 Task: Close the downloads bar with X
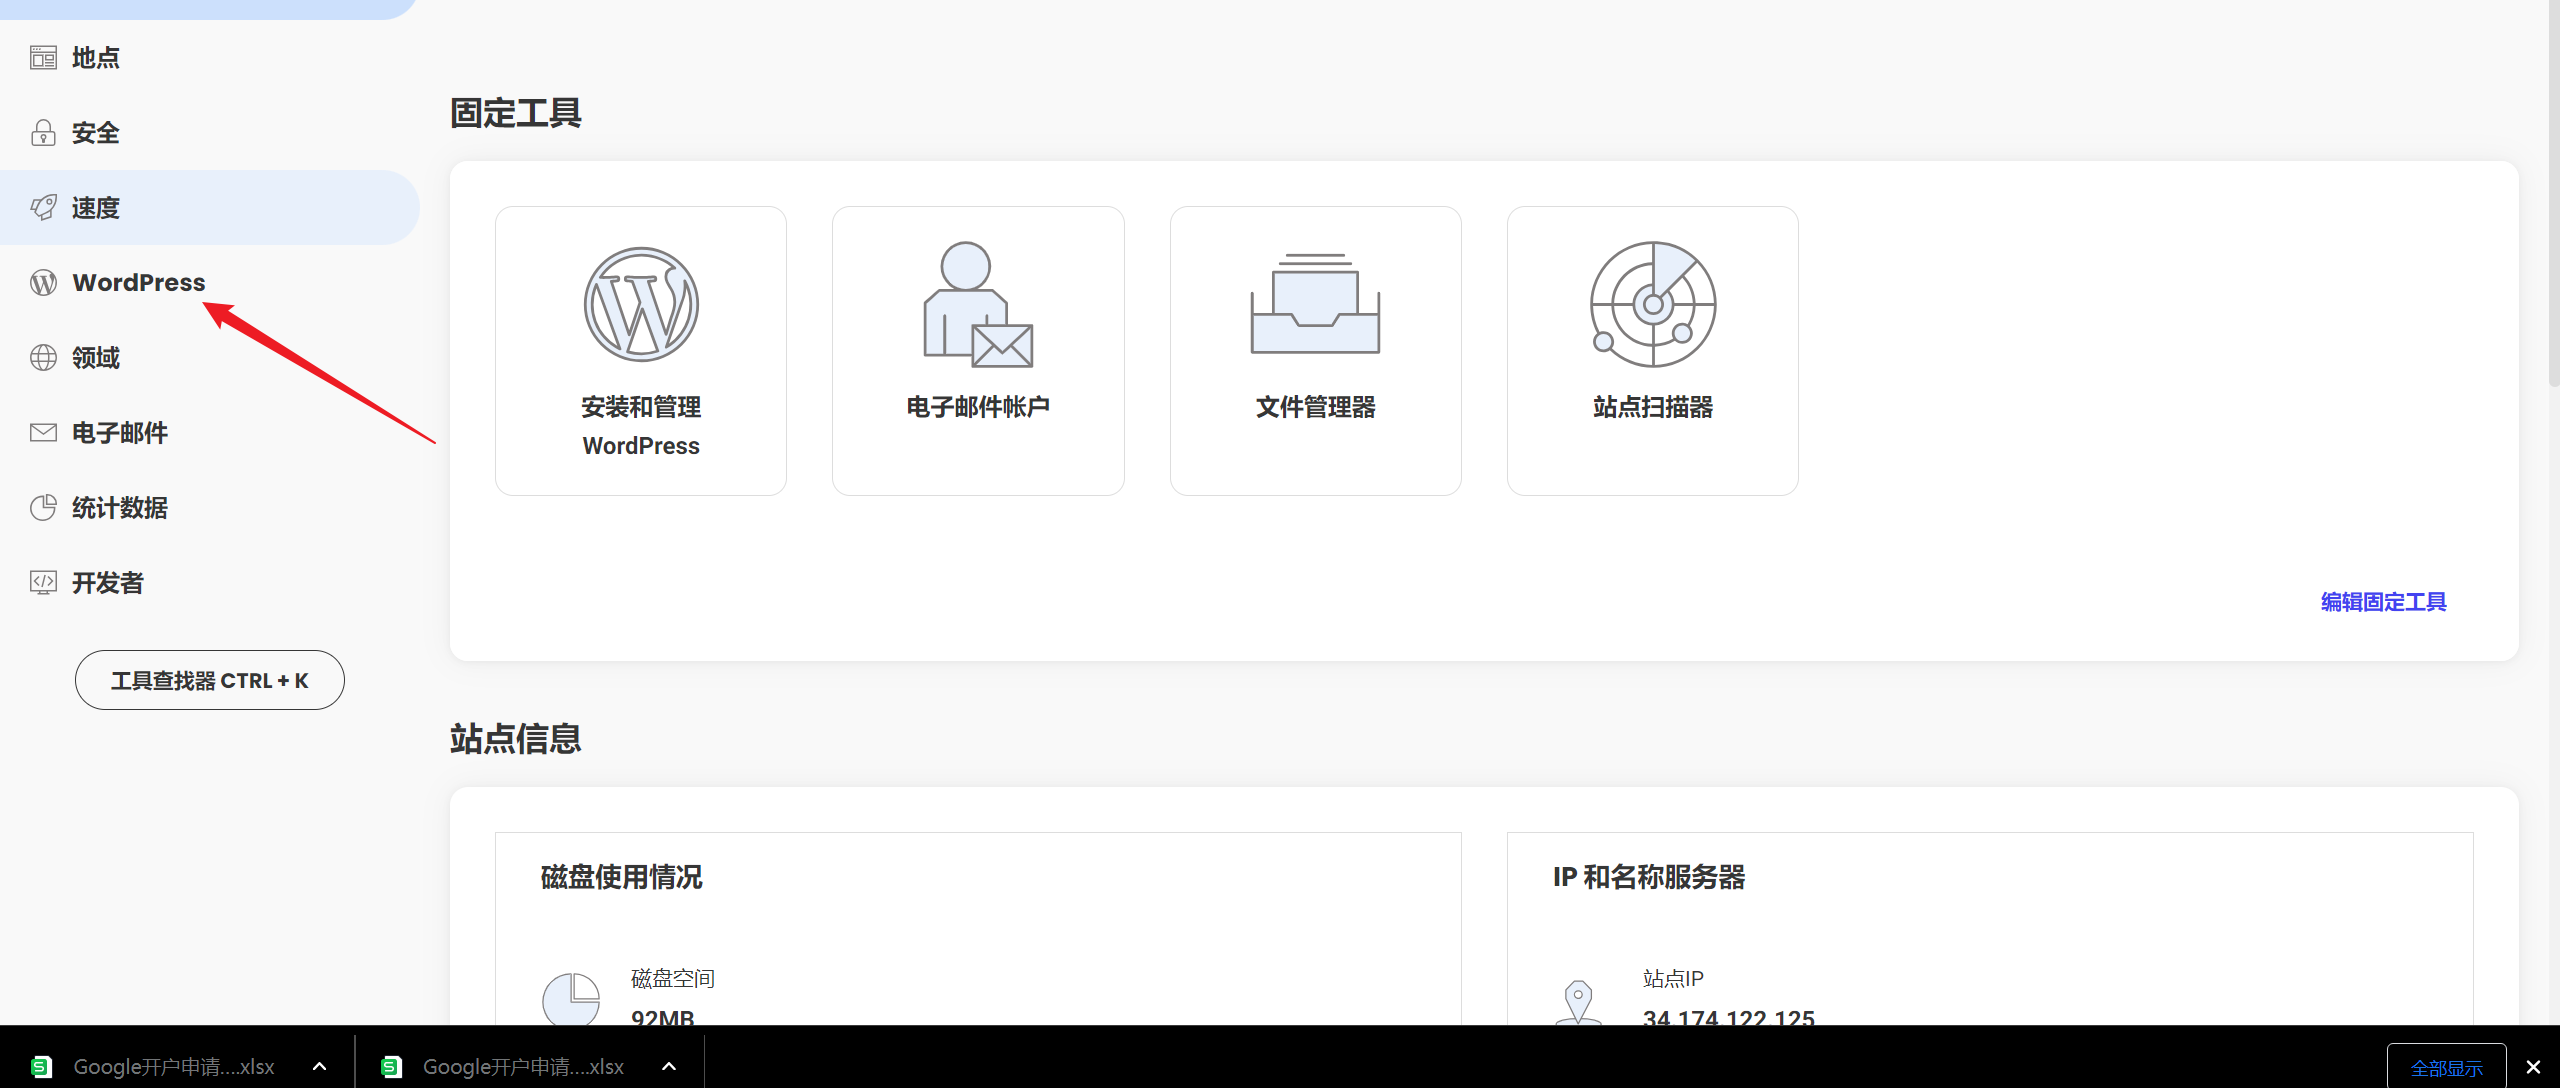tap(2533, 1068)
